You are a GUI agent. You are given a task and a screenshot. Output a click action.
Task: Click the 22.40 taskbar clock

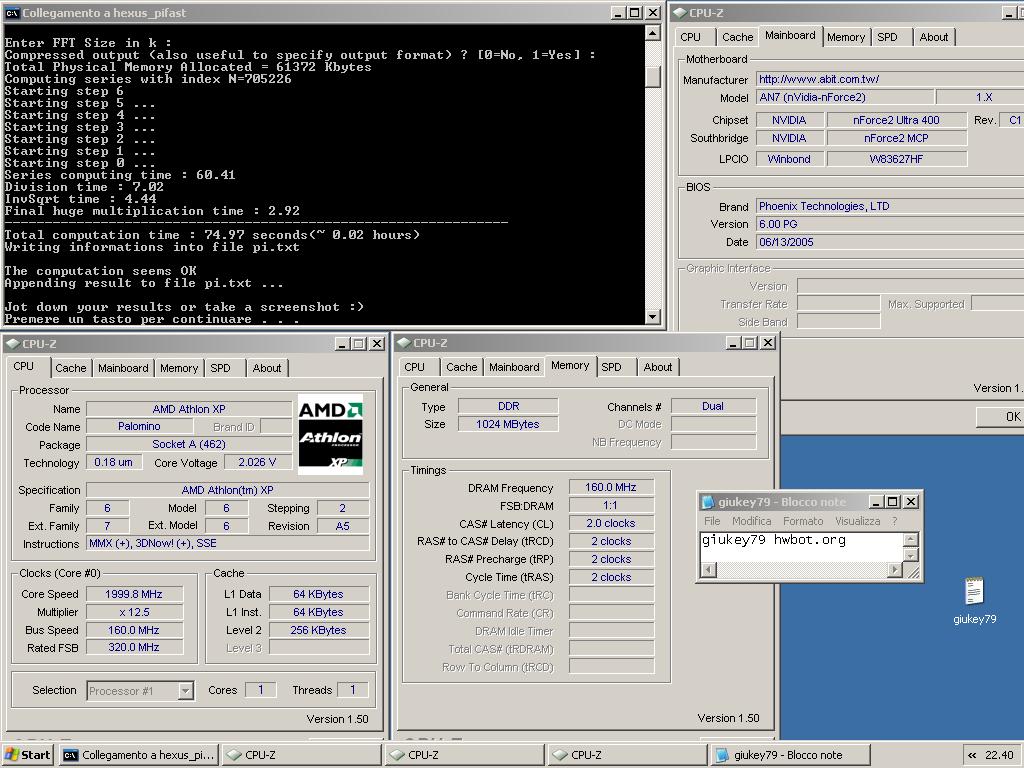pyautogui.click(x=999, y=755)
